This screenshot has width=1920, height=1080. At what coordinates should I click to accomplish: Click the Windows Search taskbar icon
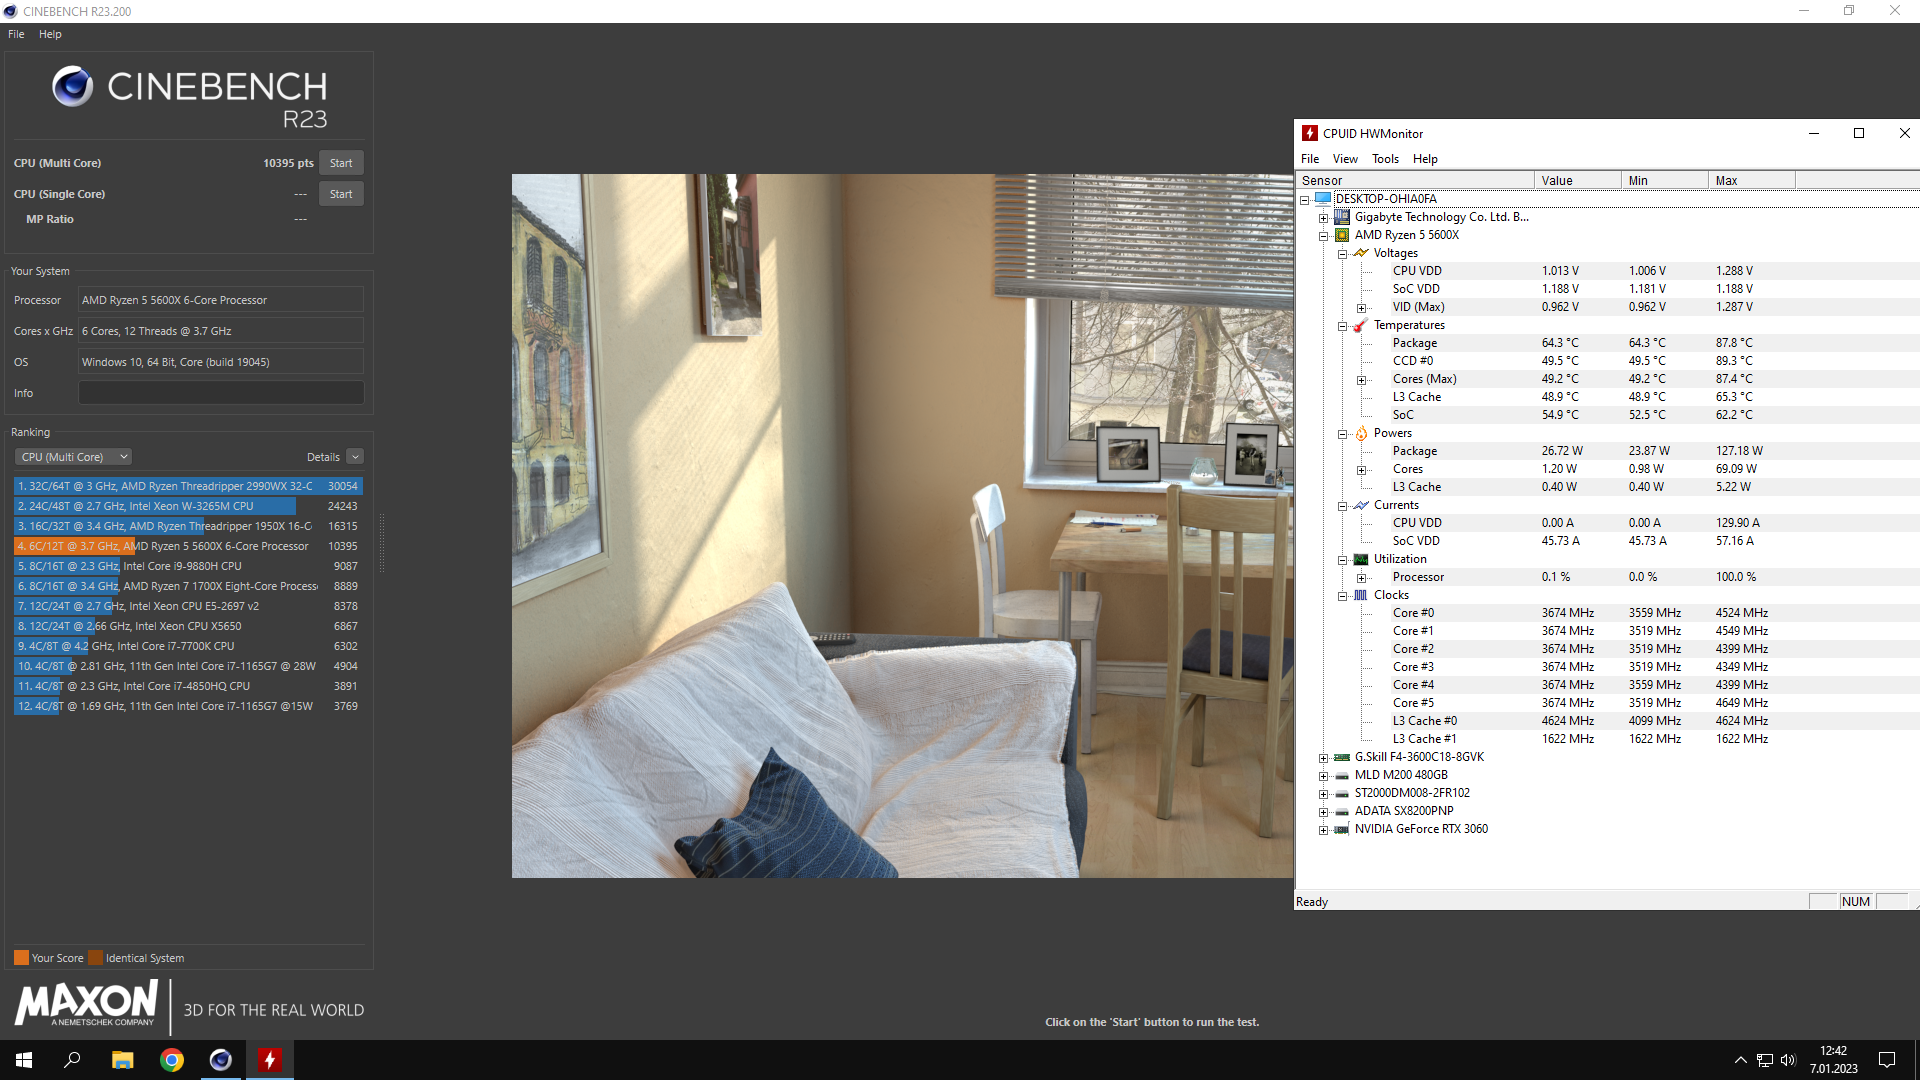point(72,1060)
